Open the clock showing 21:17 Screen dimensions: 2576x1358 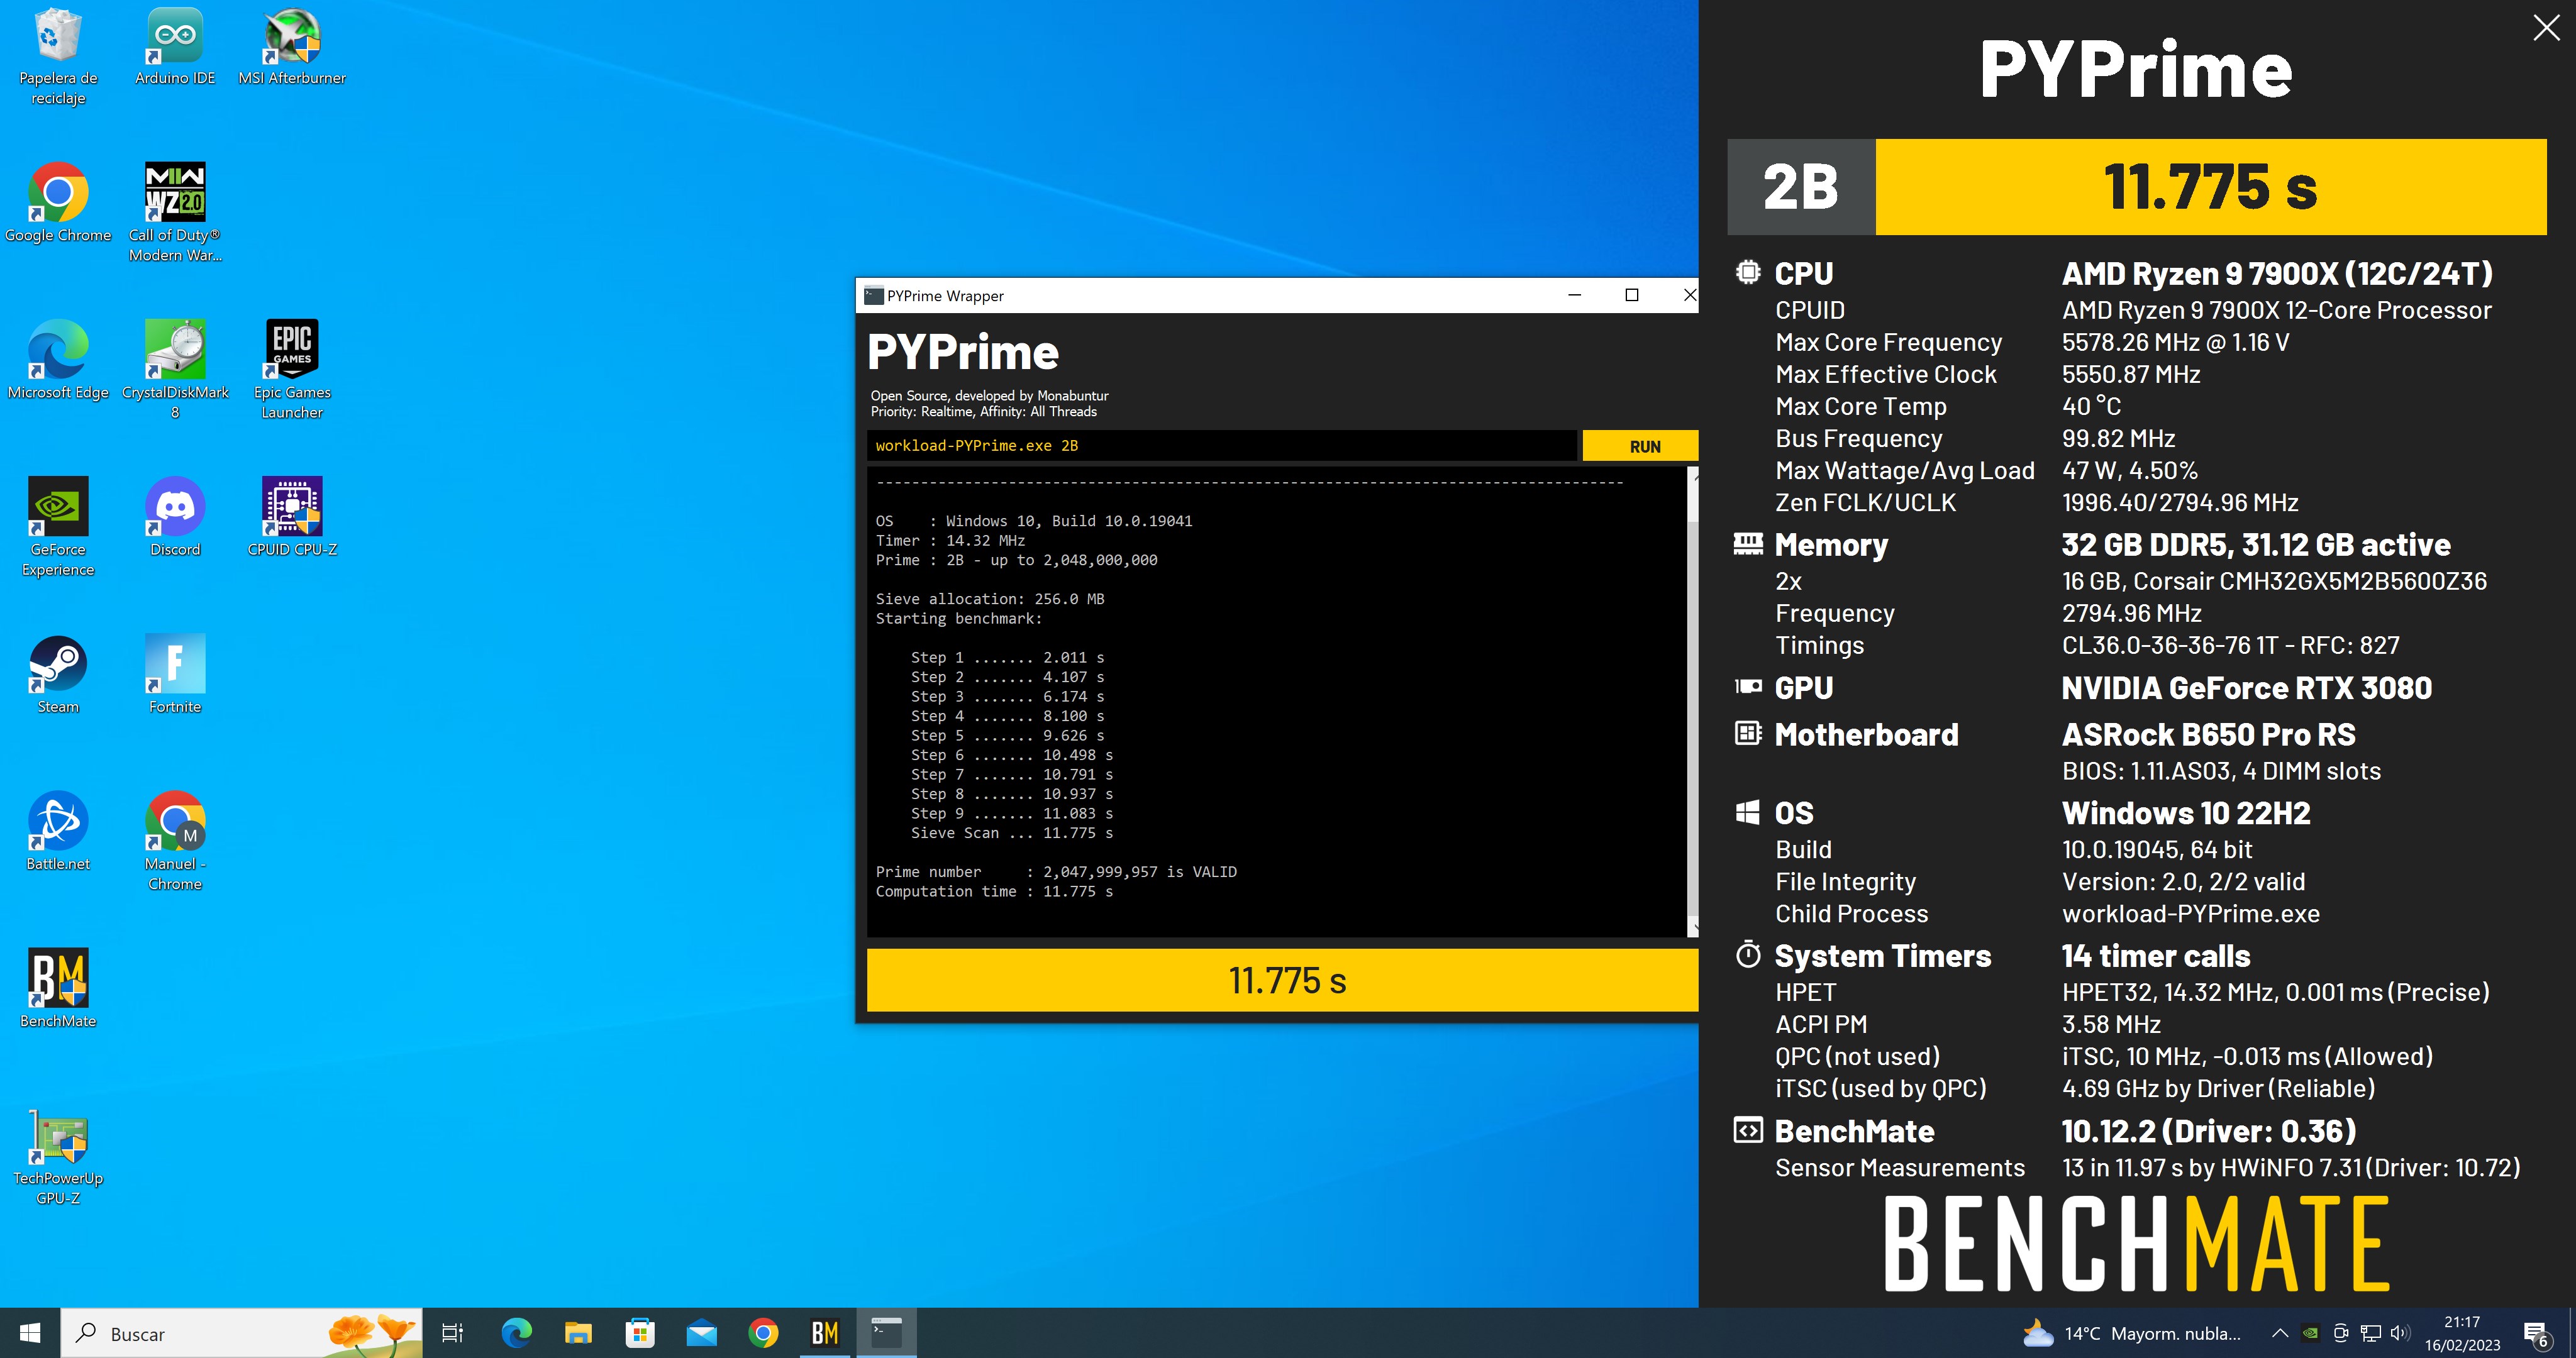coord(2462,1333)
